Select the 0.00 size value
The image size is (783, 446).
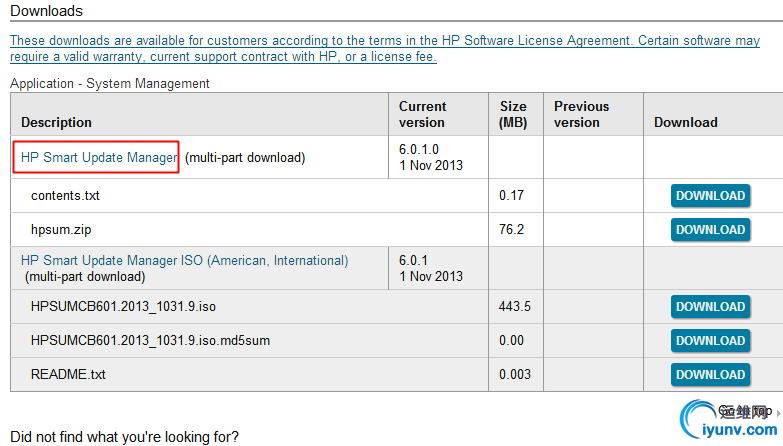click(511, 341)
